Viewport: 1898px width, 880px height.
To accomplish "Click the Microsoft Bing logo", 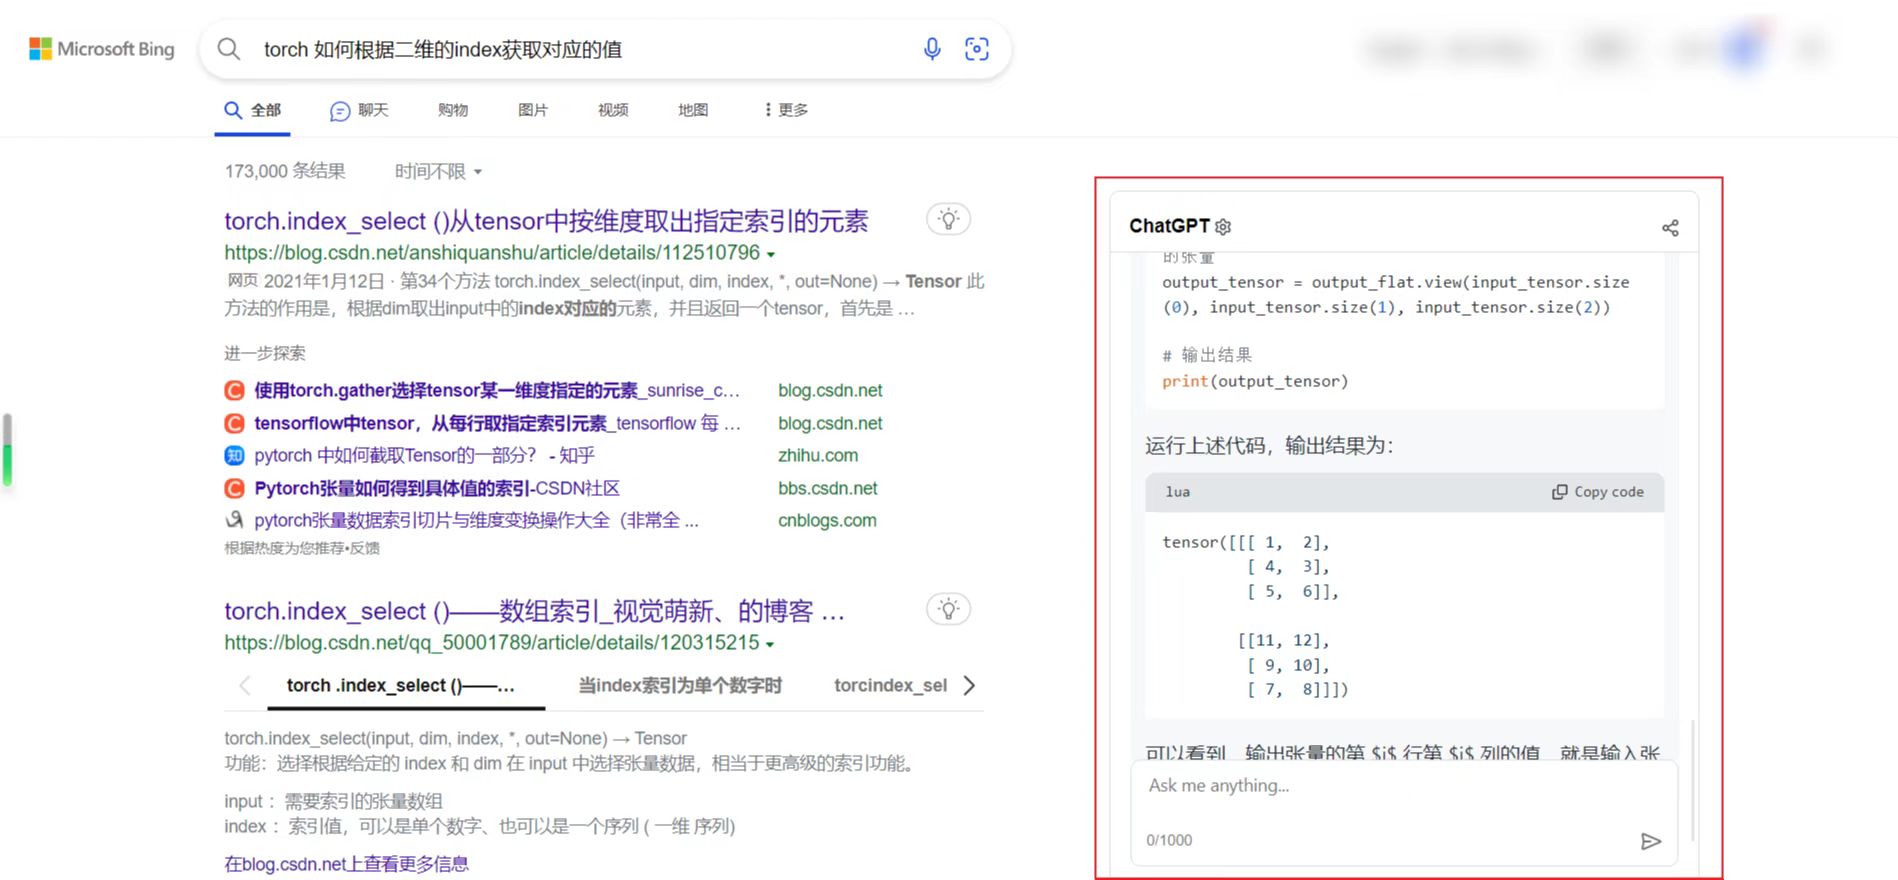I will (102, 49).
